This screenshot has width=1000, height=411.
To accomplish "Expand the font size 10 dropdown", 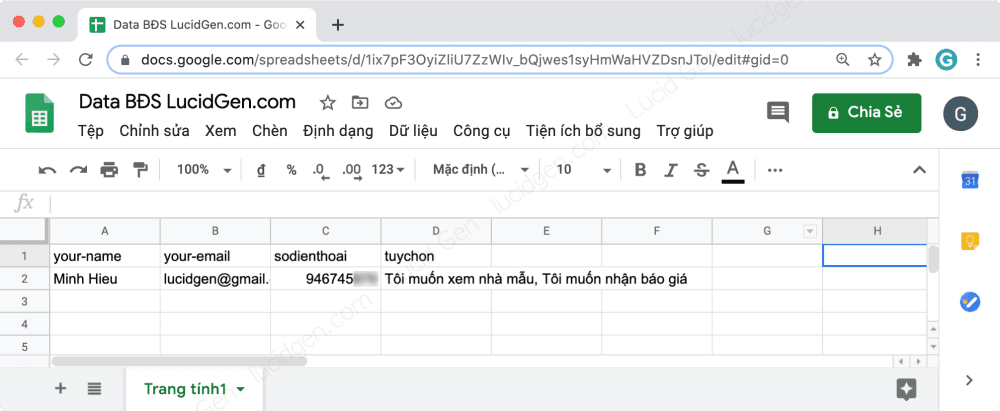I will 584,170.
